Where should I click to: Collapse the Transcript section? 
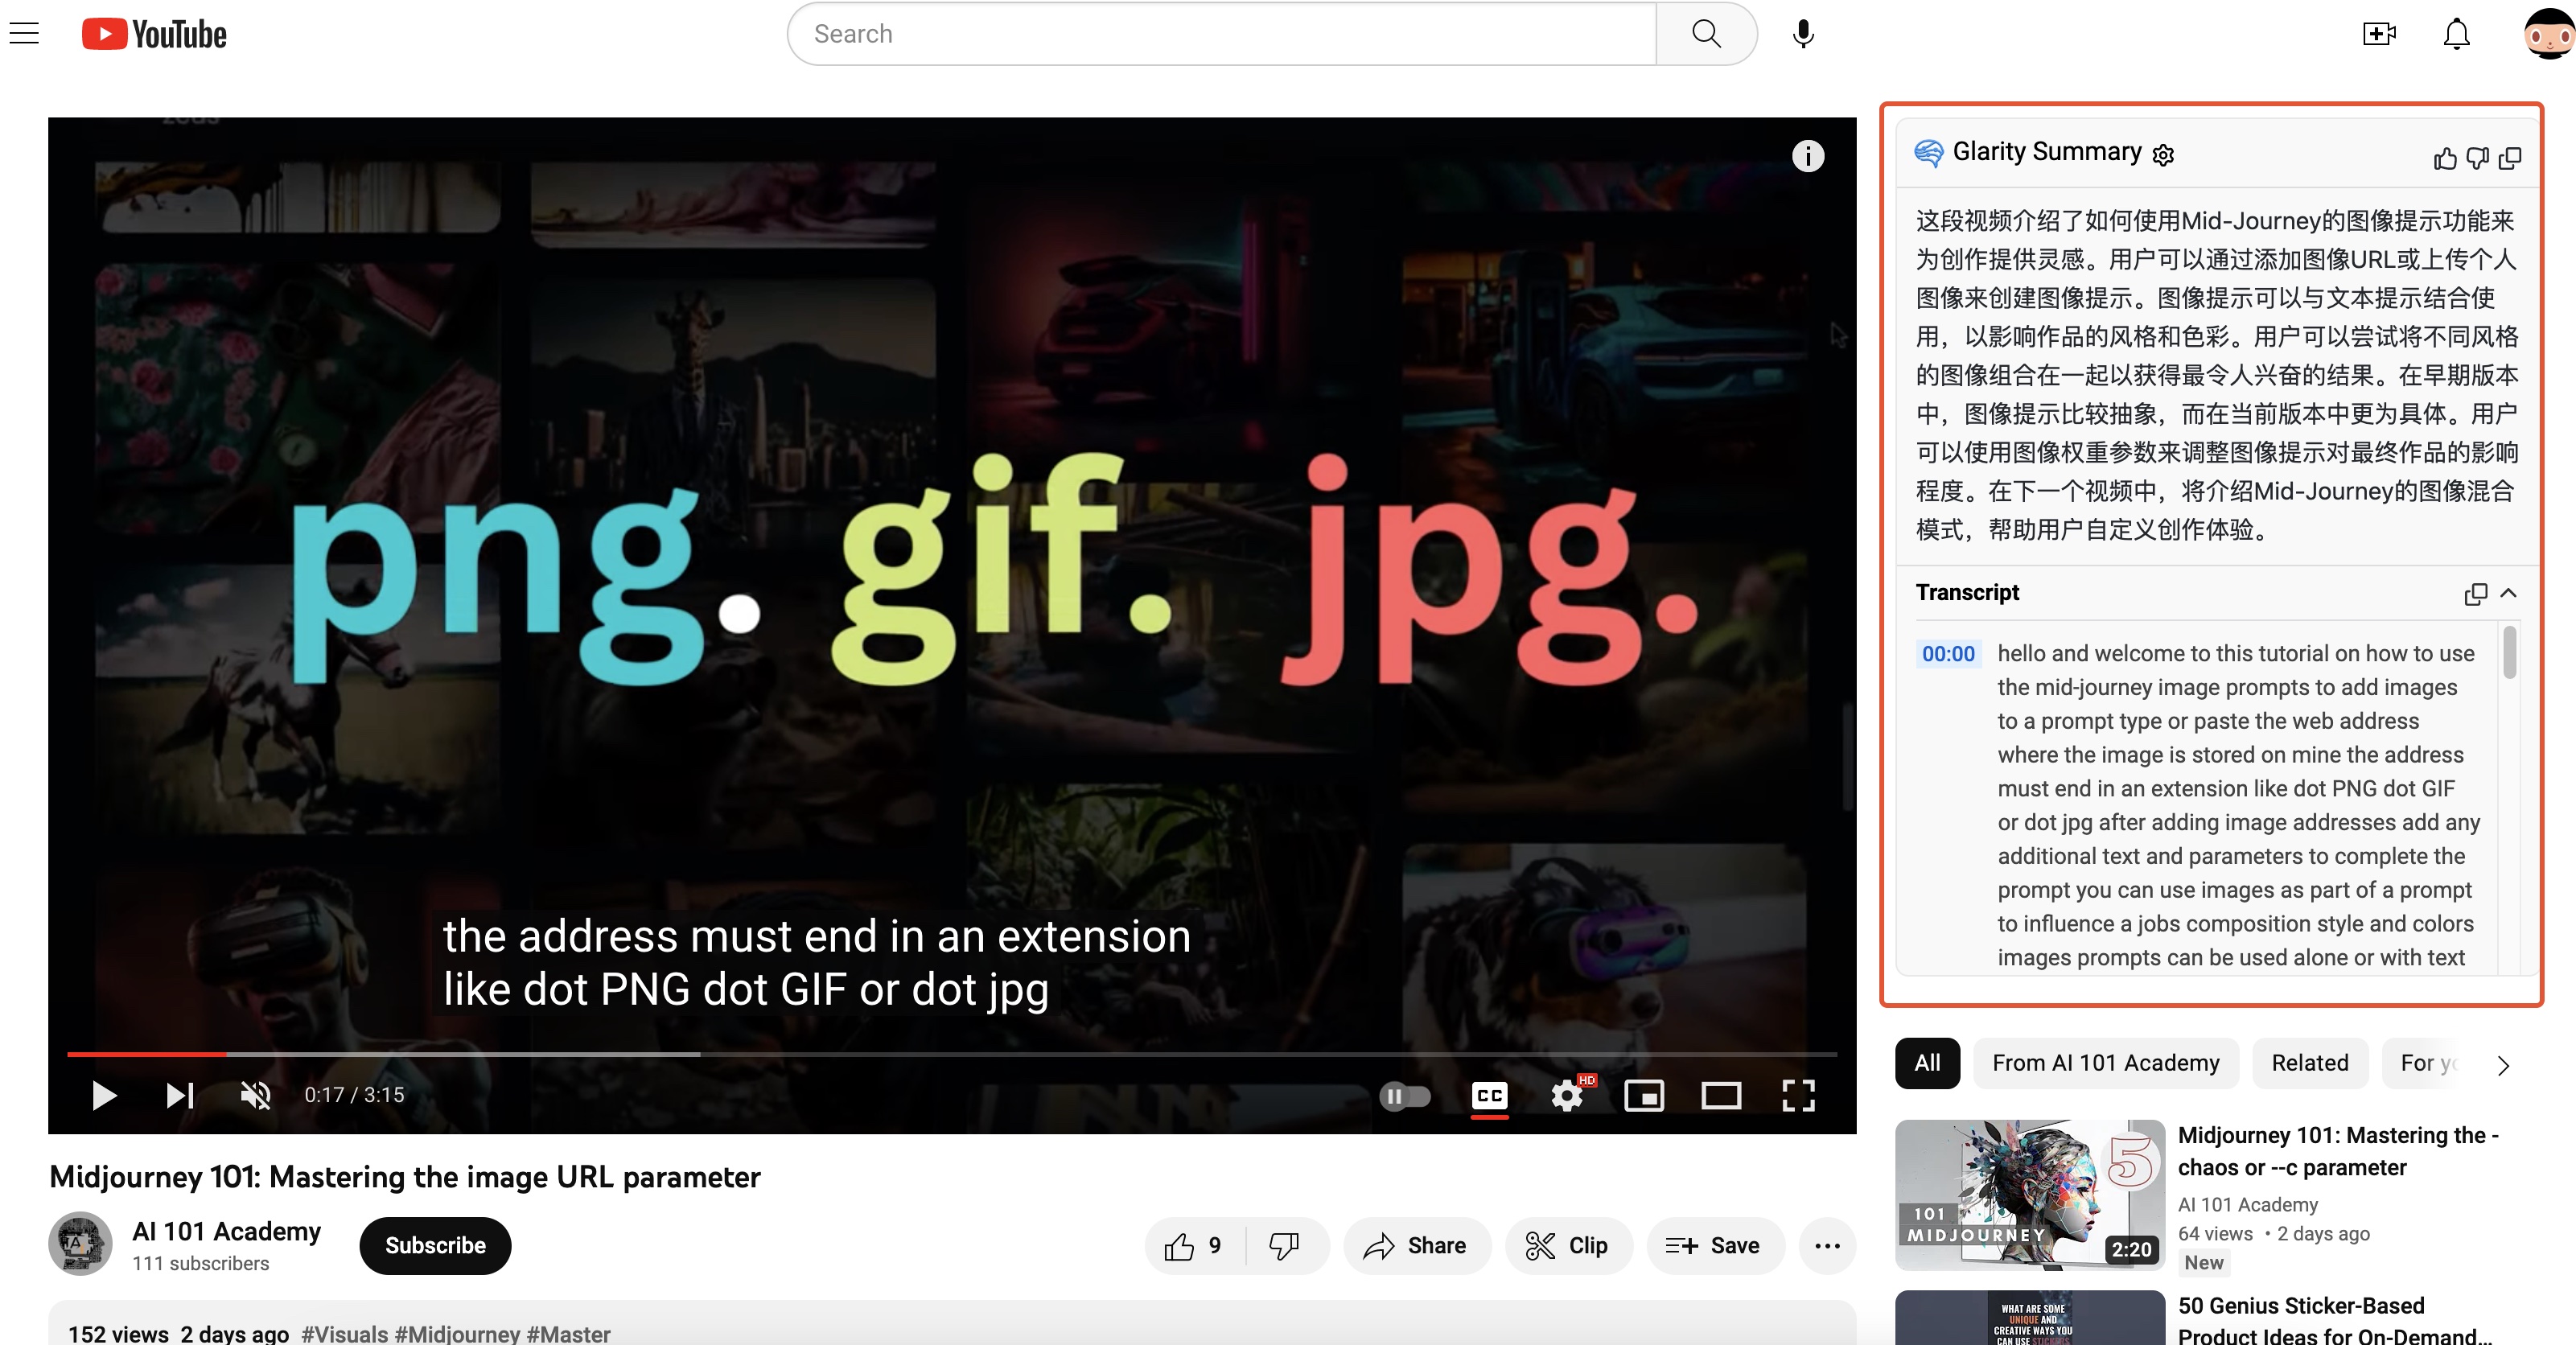(x=2509, y=594)
